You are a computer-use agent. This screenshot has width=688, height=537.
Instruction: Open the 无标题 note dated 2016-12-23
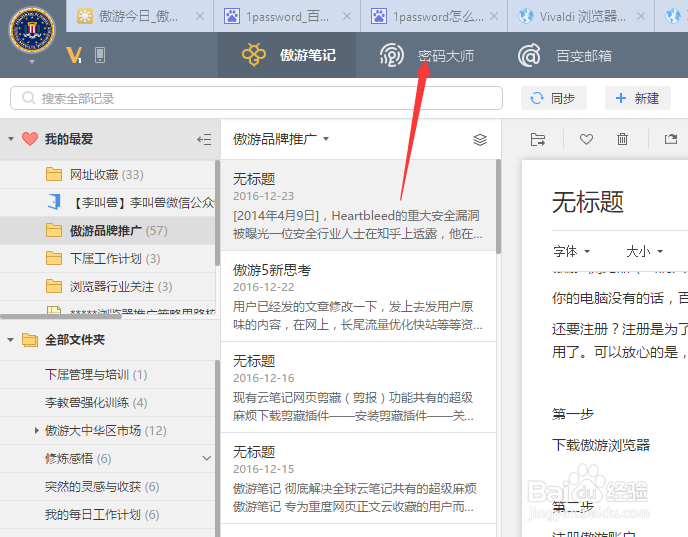(x=358, y=205)
